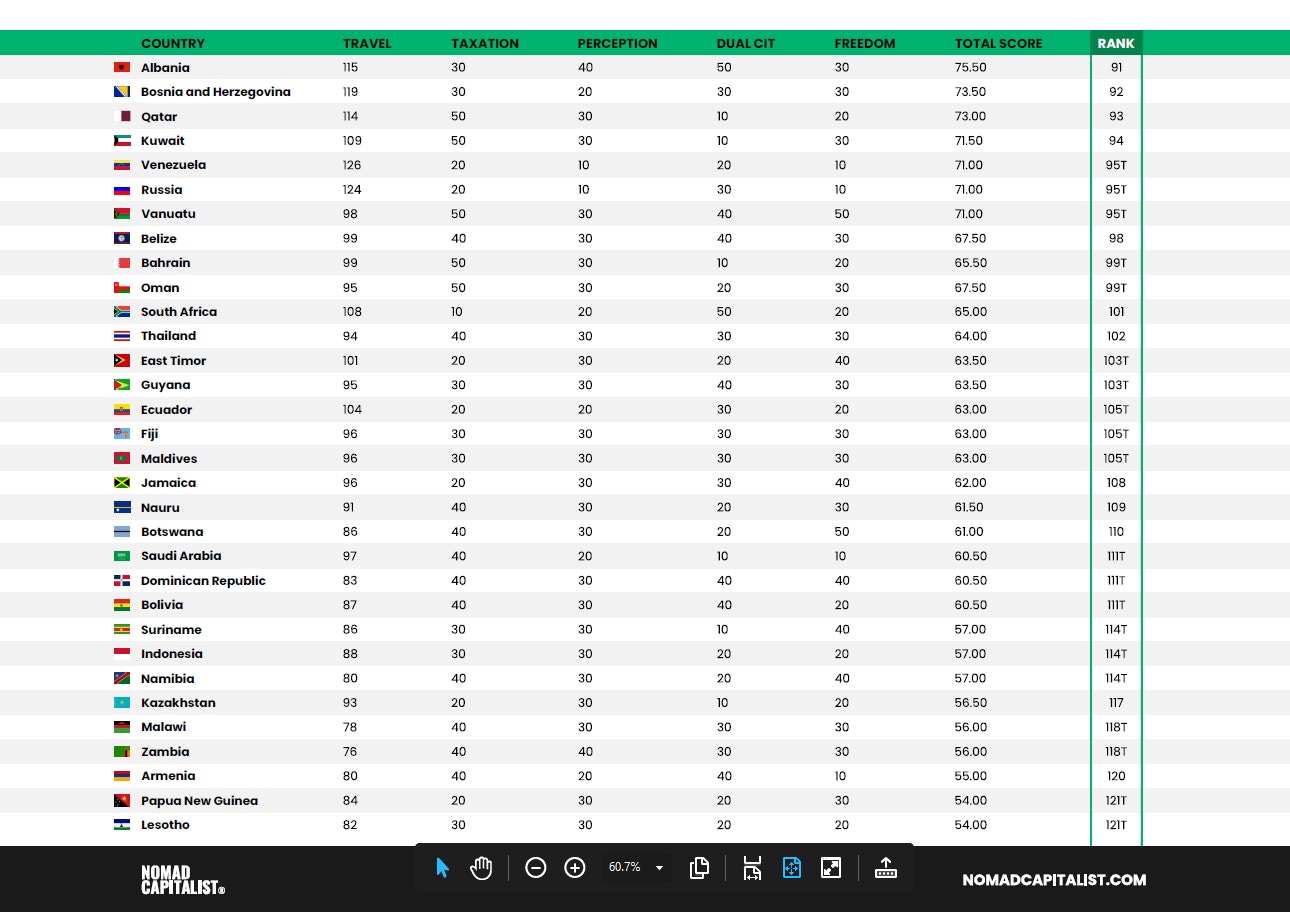Click the Papua New Guinea flag icon

tap(122, 801)
